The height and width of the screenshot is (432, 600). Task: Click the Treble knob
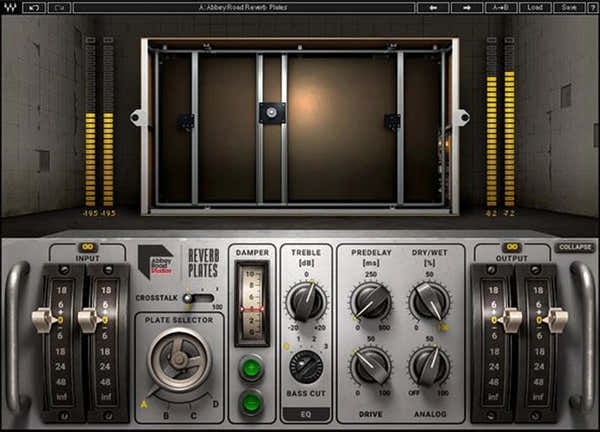[306, 302]
